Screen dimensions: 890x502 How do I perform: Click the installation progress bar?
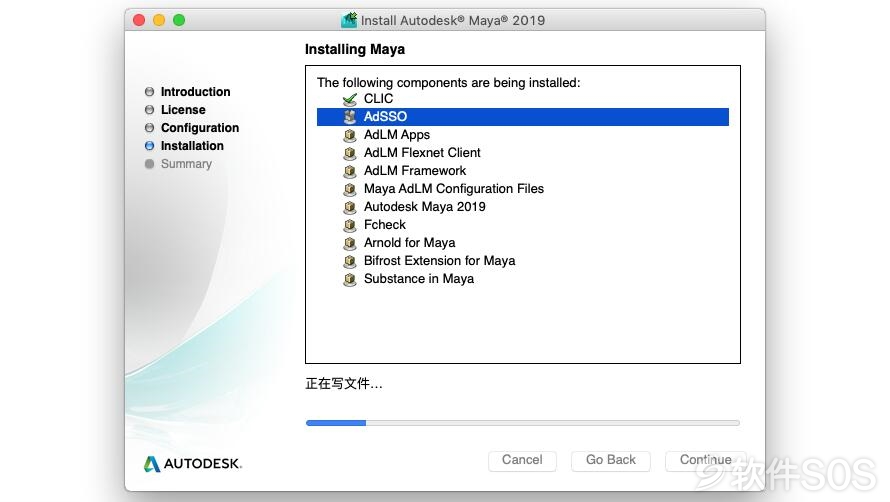pos(523,423)
